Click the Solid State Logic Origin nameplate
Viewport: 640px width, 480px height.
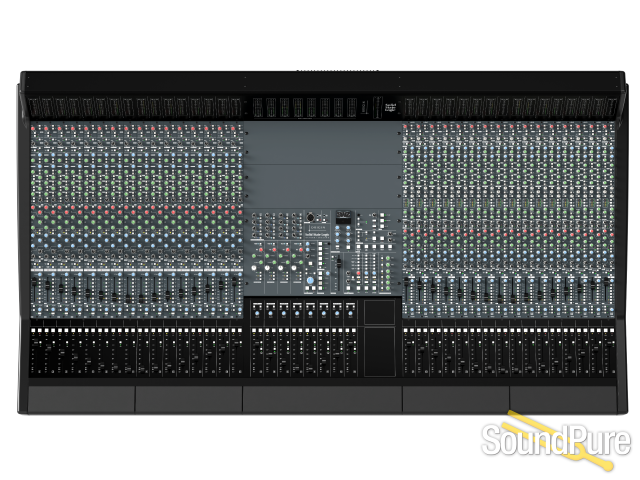317,231
